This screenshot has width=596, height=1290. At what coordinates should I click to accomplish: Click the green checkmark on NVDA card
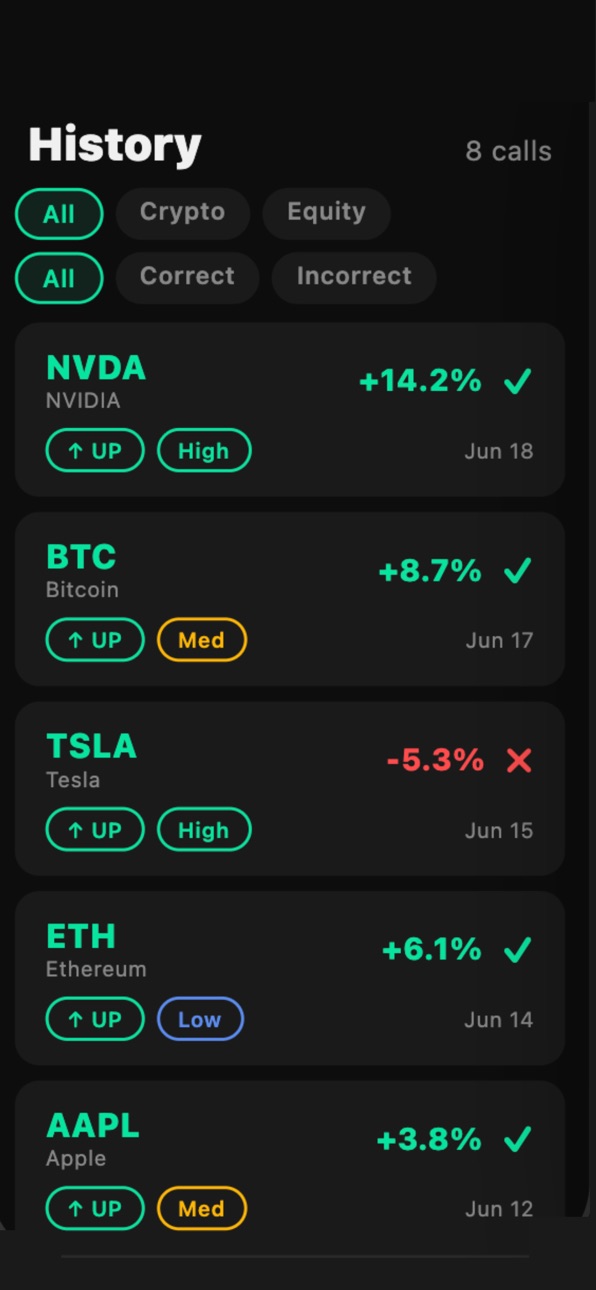(x=517, y=382)
